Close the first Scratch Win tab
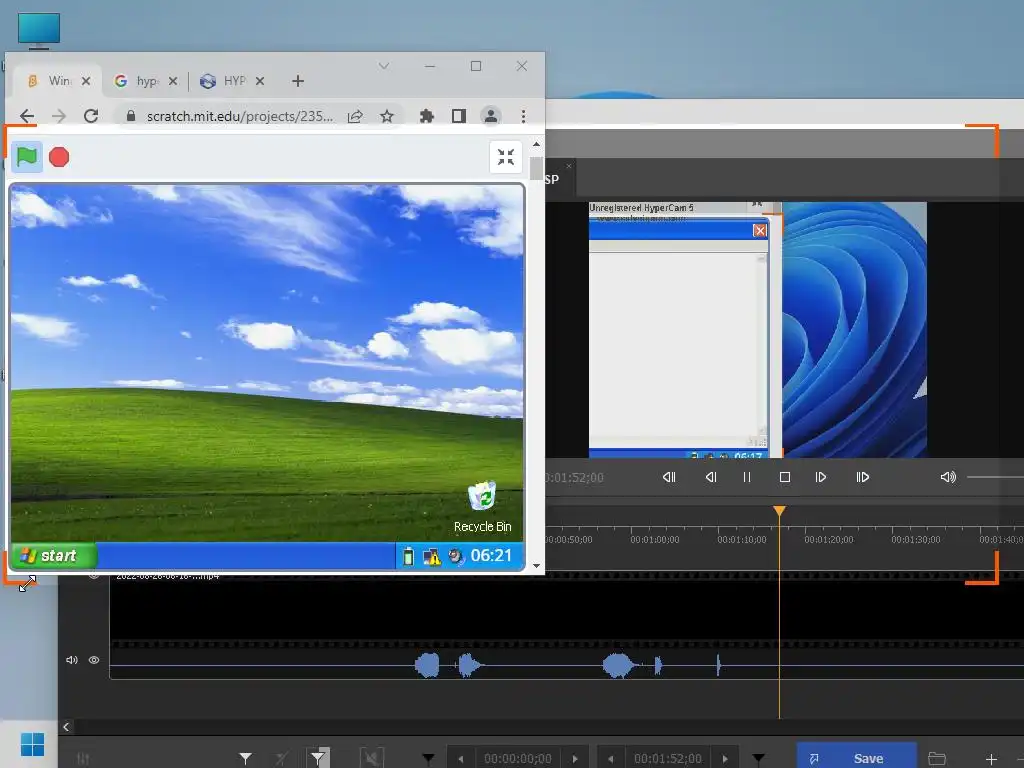Viewport: 1024px width, 768px height. (x=86, y=81)
